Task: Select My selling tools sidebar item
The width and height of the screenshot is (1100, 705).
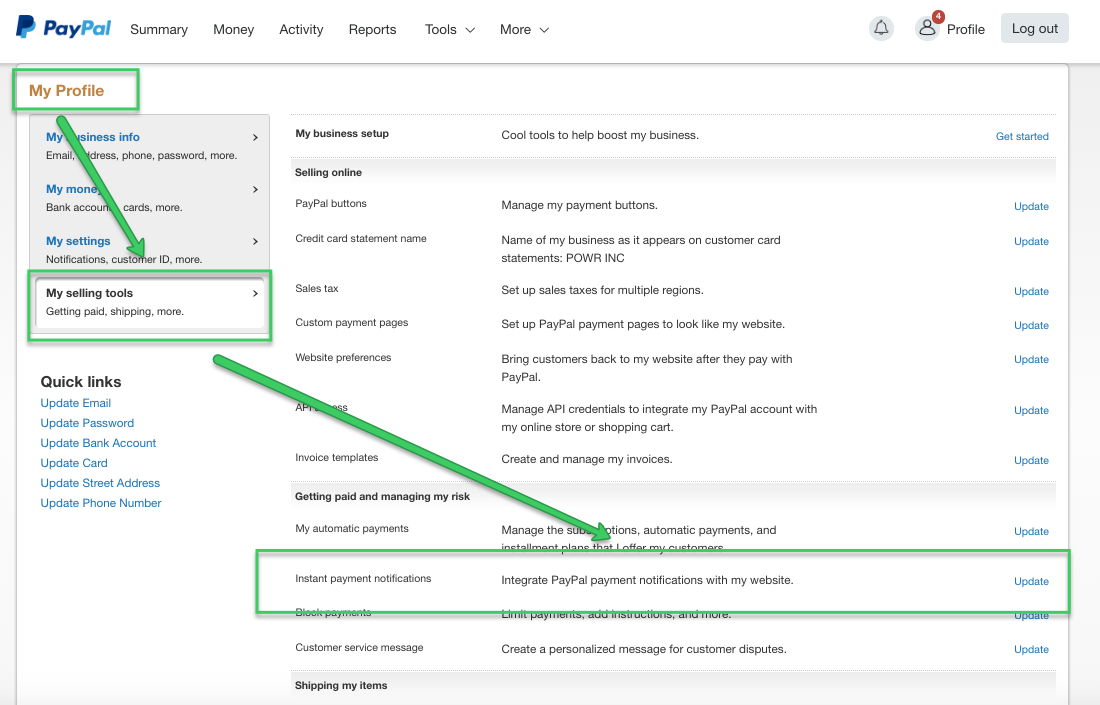Action: pos(149,302)
